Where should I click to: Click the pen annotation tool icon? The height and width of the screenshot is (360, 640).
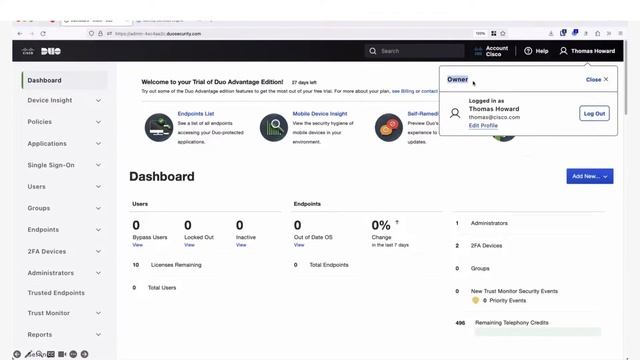pyautogui.click(x=28, y=354)
